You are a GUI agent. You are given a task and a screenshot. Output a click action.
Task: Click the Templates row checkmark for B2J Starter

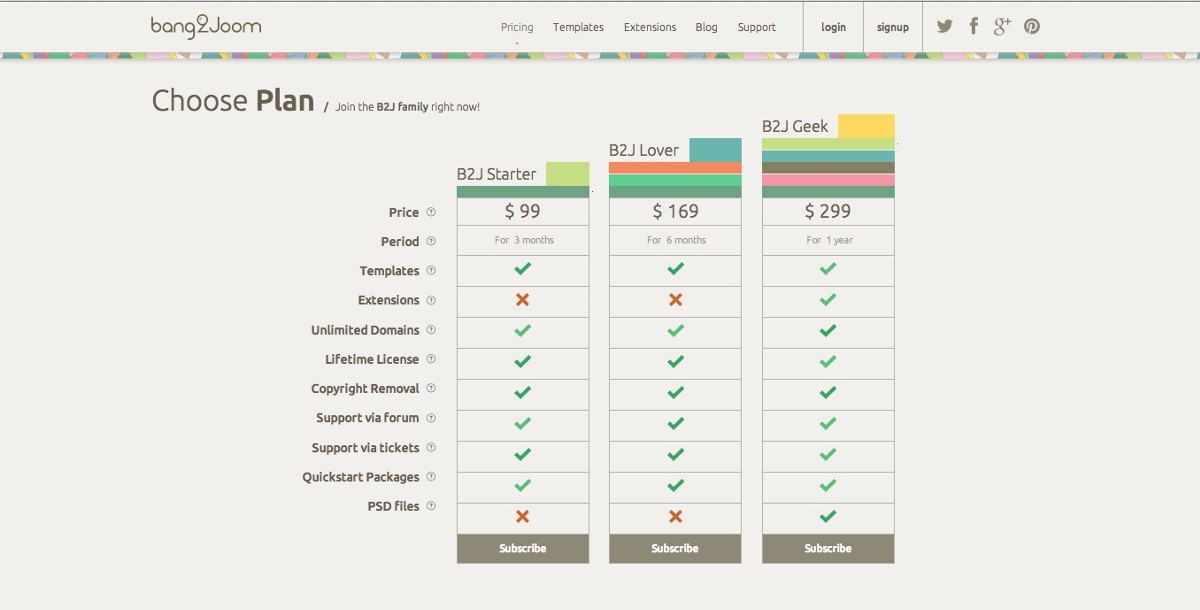coord(522,269)
